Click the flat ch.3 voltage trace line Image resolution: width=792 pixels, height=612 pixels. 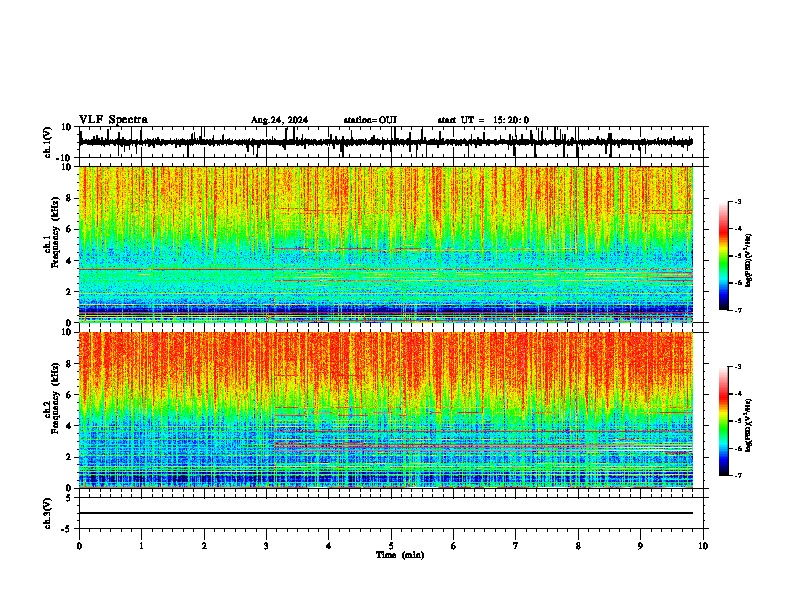[386, 513]
